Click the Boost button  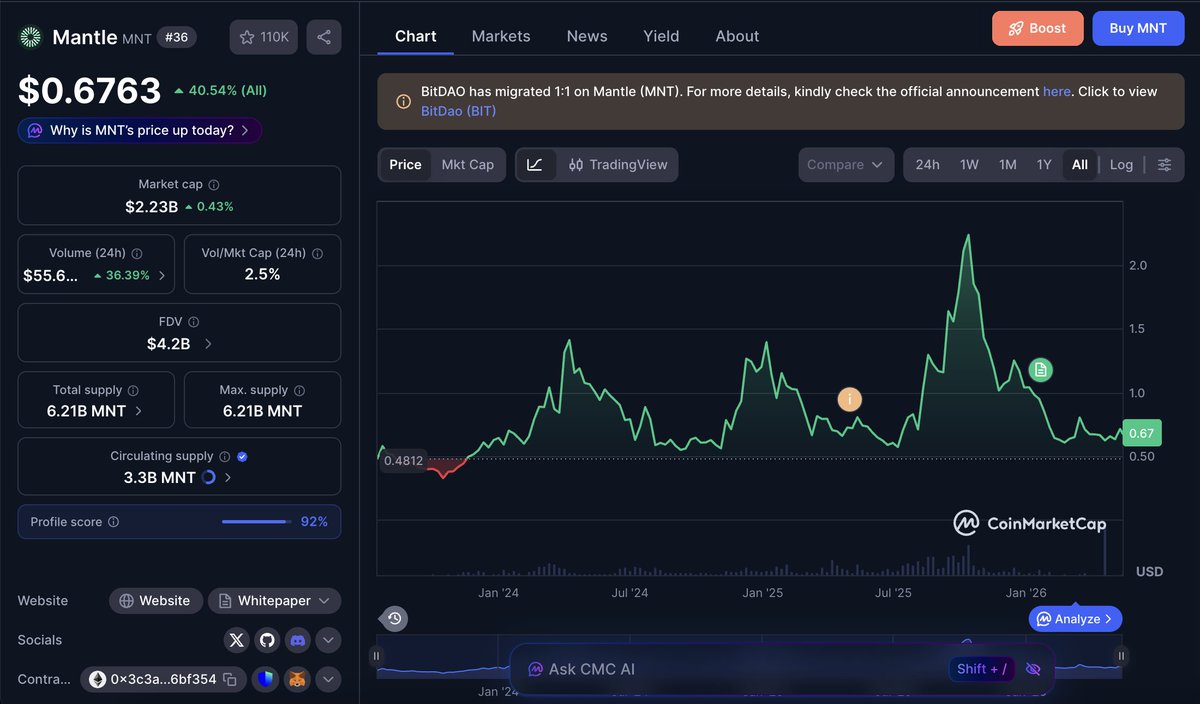[x=1037, y=28]
